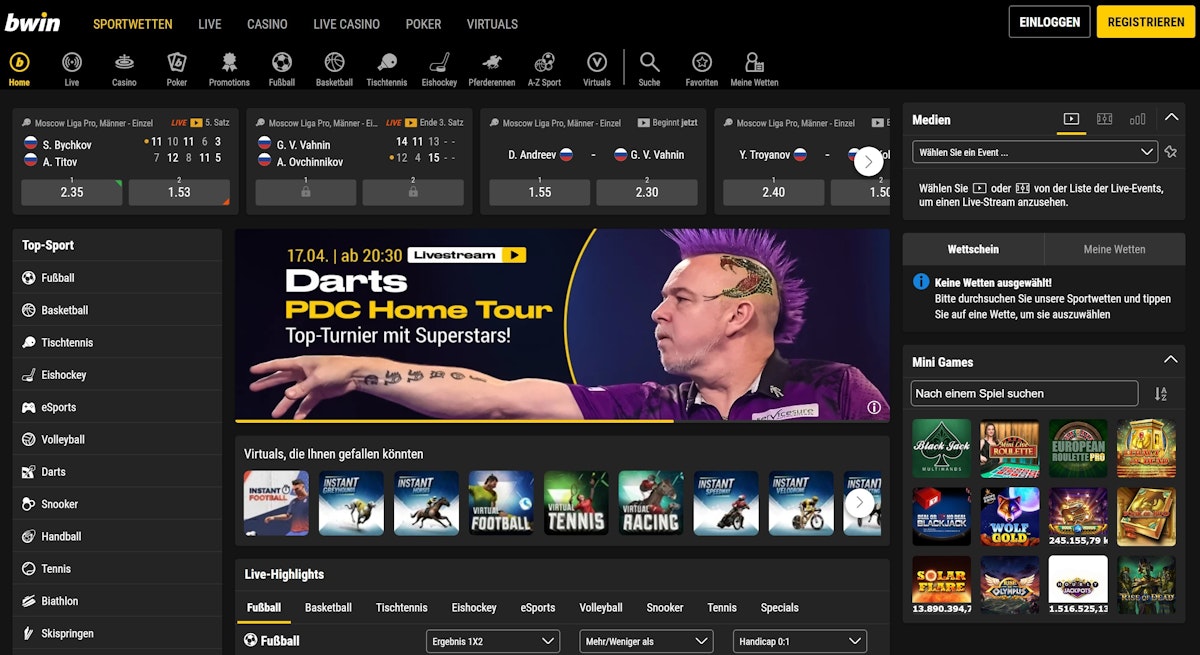1200x655 pixels.
Task: Open LIVE in main navigation
Action: (210, 24)
